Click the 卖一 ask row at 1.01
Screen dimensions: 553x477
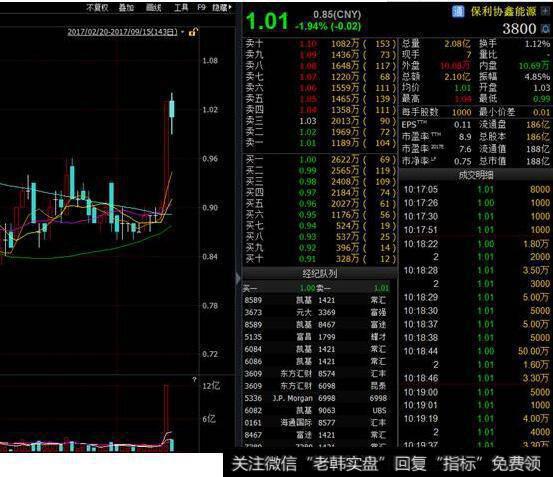[320, 143]
